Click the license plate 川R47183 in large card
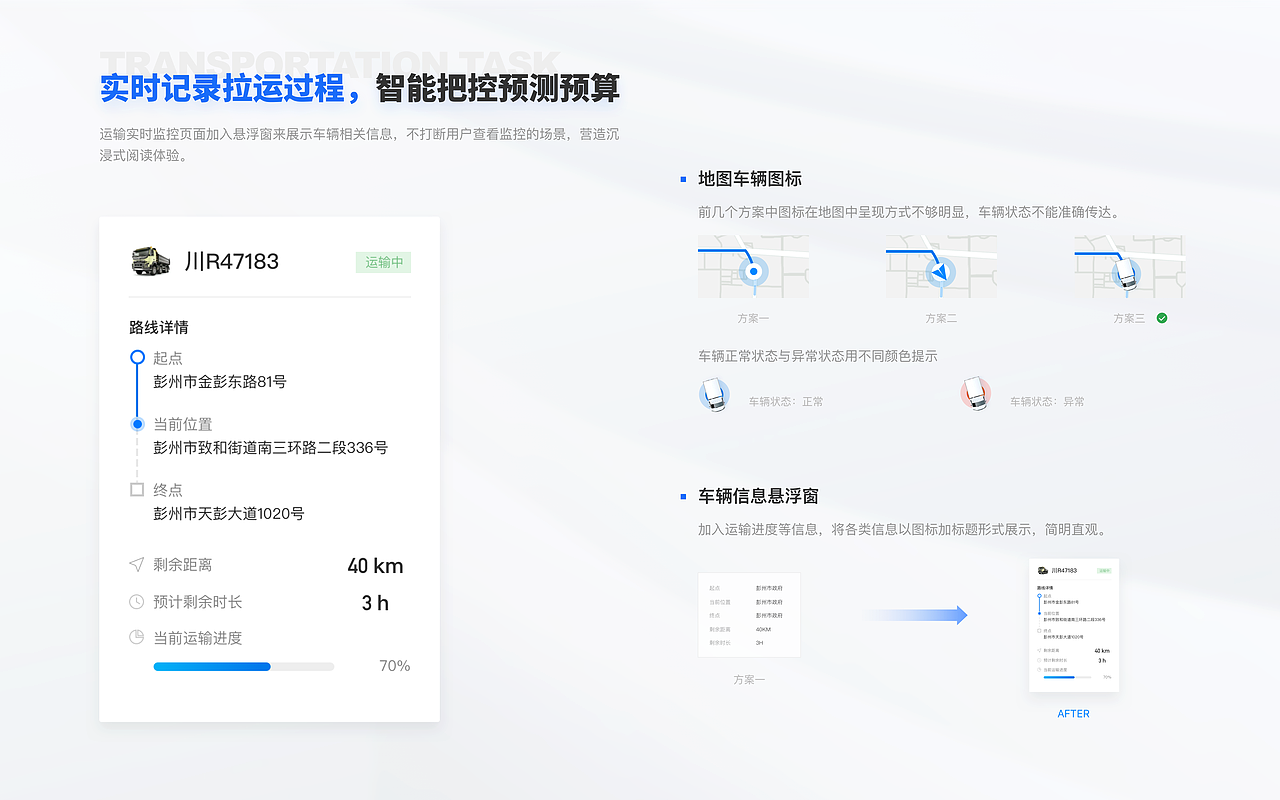Viewport: 1280px width, 800px height. tap(232, 262)
